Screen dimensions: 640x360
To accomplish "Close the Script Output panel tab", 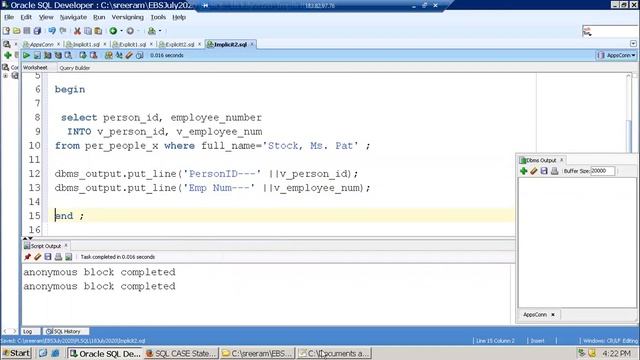I will click(66, 246).
